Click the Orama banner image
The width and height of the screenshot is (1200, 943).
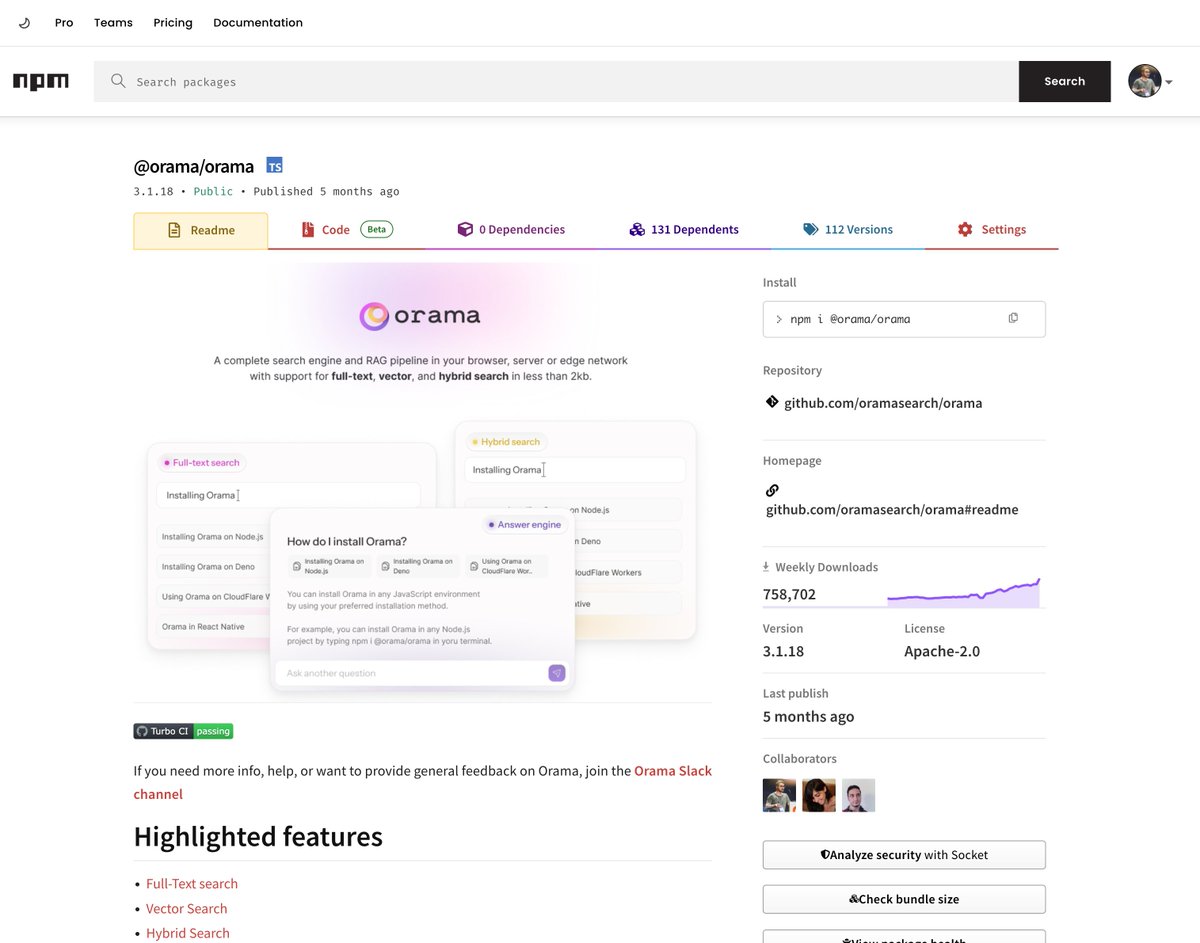[422, 478]
